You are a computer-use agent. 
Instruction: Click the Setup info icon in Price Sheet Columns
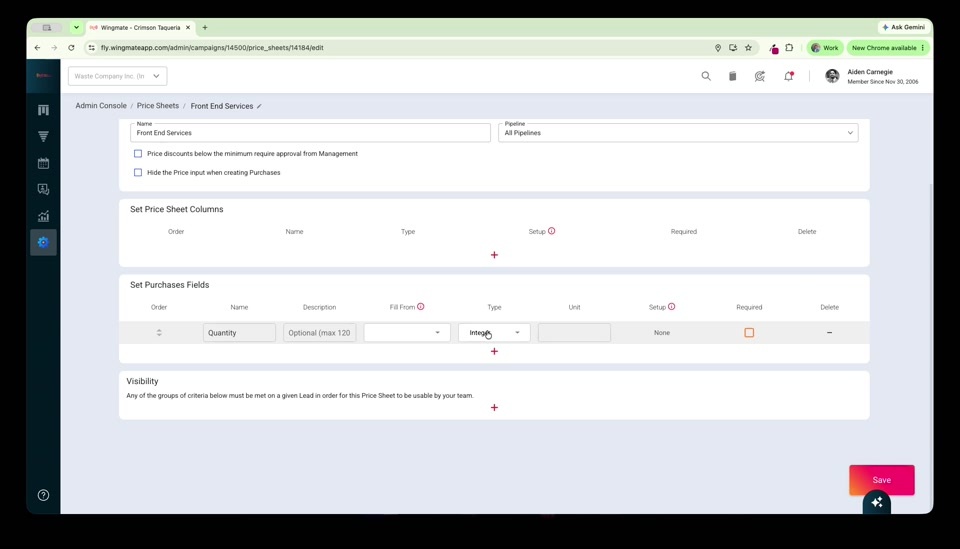(x=552, y=231)
